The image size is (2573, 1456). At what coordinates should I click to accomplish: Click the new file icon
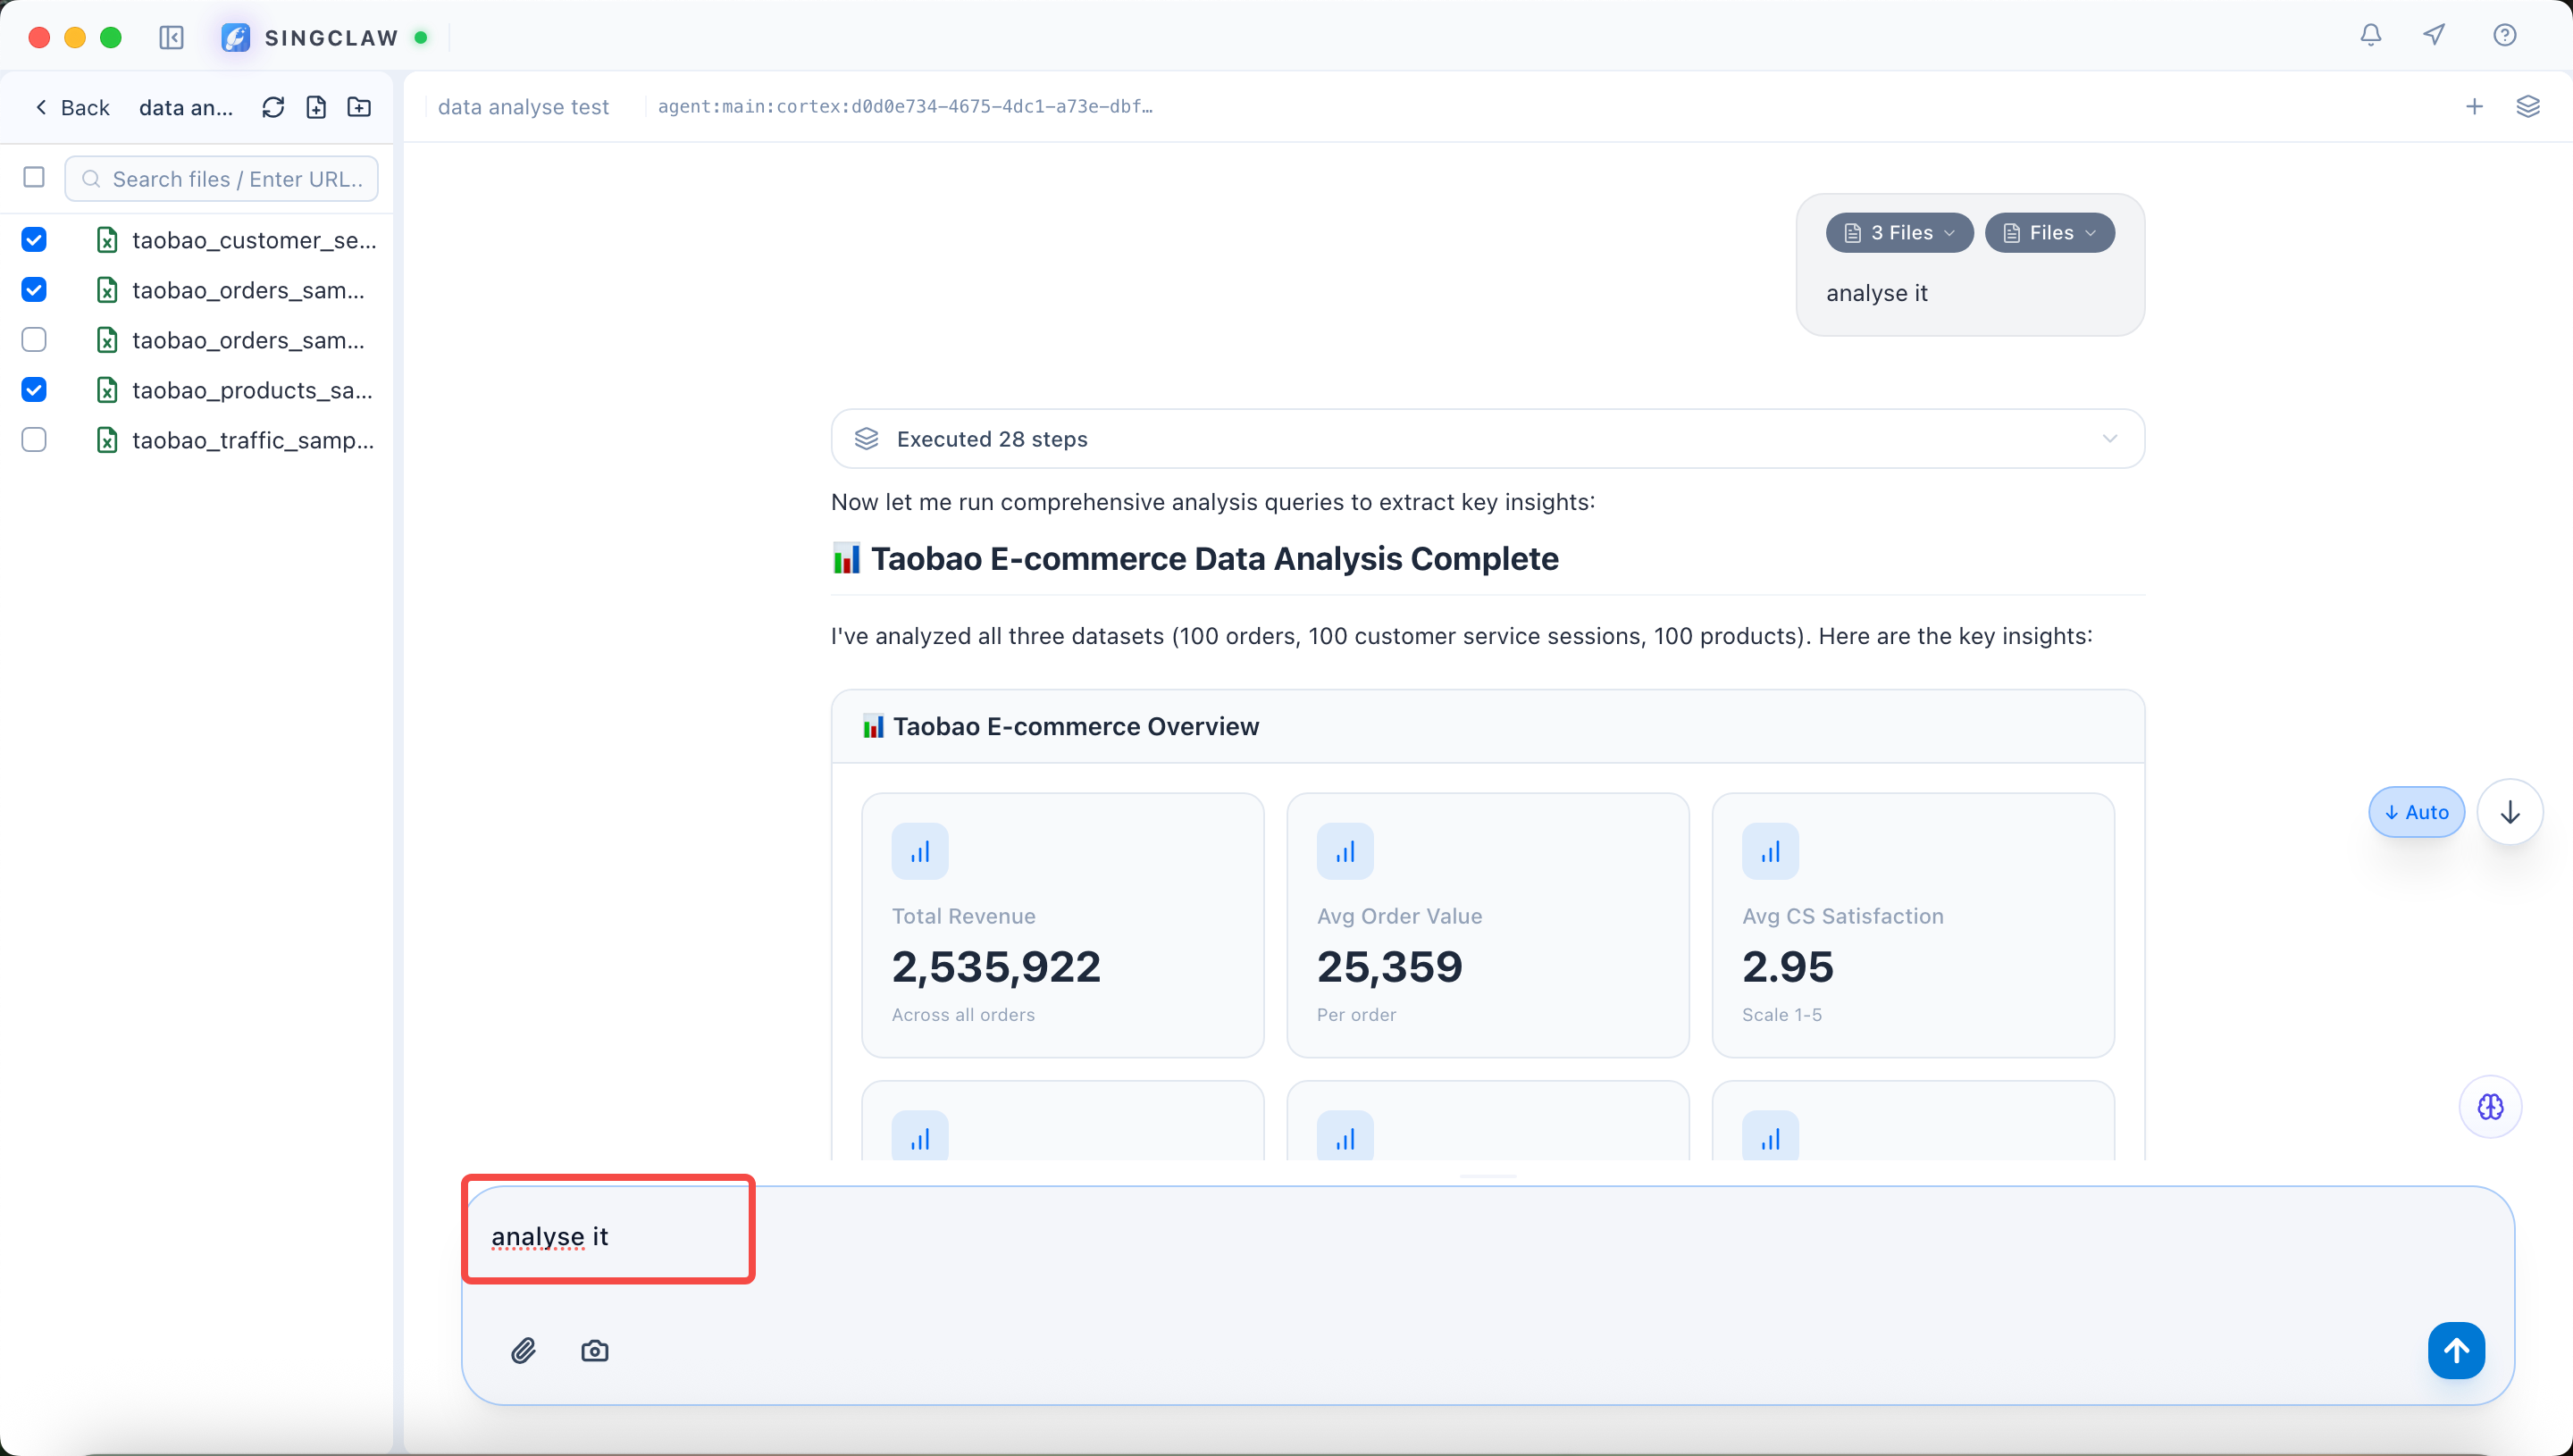[x=316, y=107]
